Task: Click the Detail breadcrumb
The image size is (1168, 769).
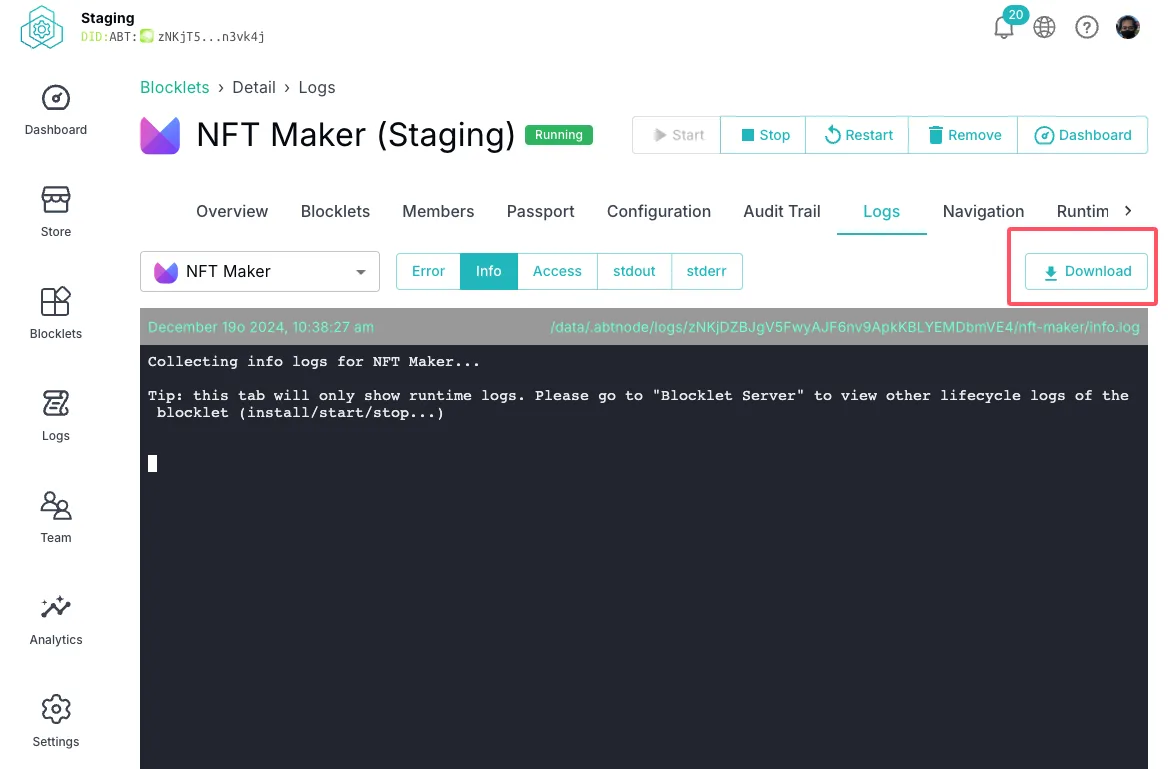Action: tap(254, 87)
